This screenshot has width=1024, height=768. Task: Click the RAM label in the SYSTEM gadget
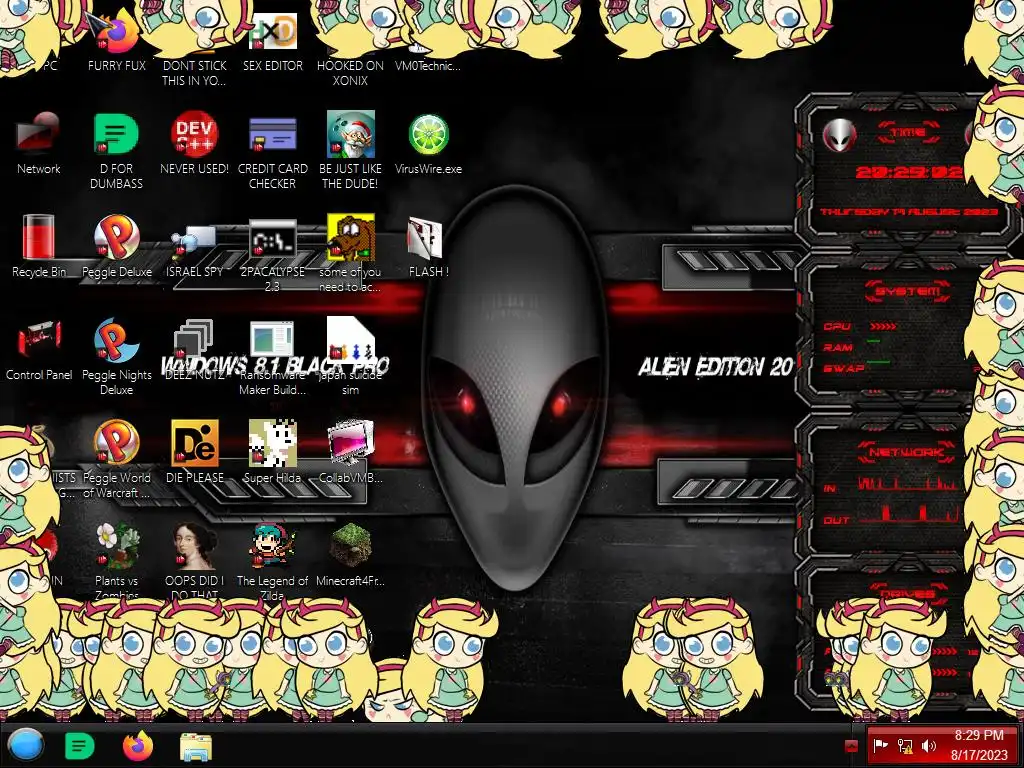click(x=838, y=347)
